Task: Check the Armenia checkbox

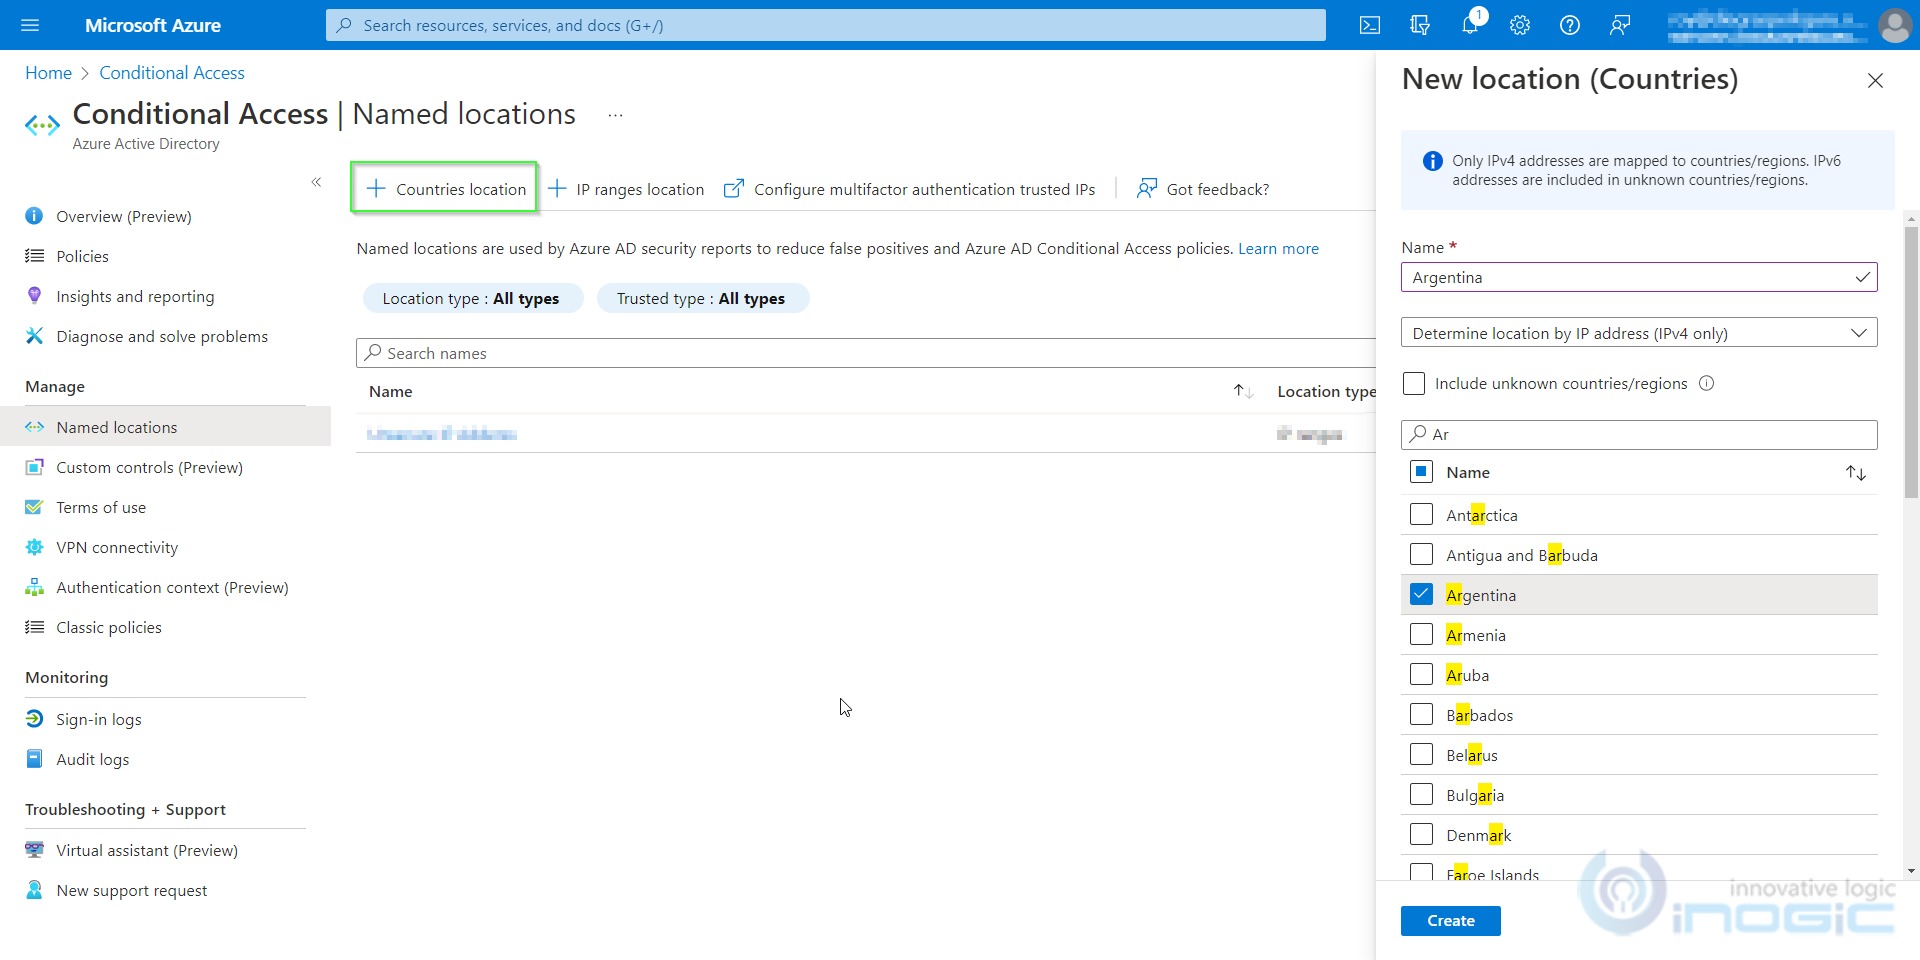Action: [1421, 634]
